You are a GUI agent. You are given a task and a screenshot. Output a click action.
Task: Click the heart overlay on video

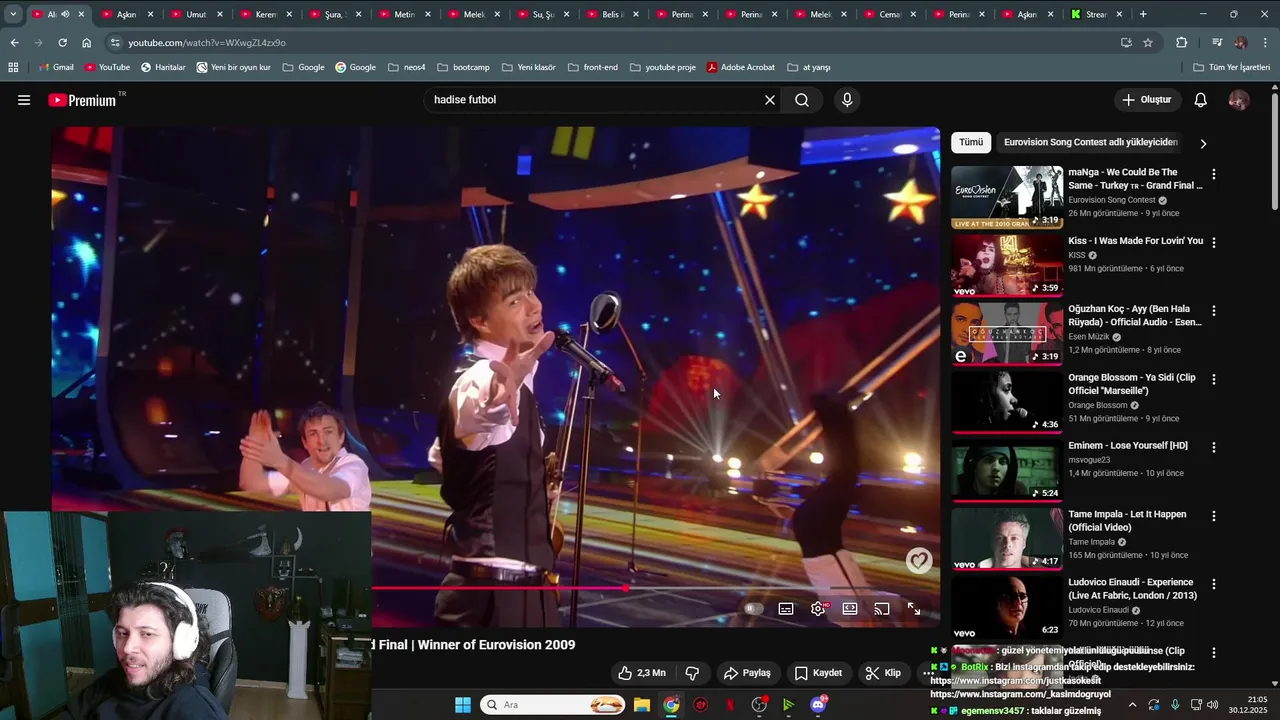(919, 561)
